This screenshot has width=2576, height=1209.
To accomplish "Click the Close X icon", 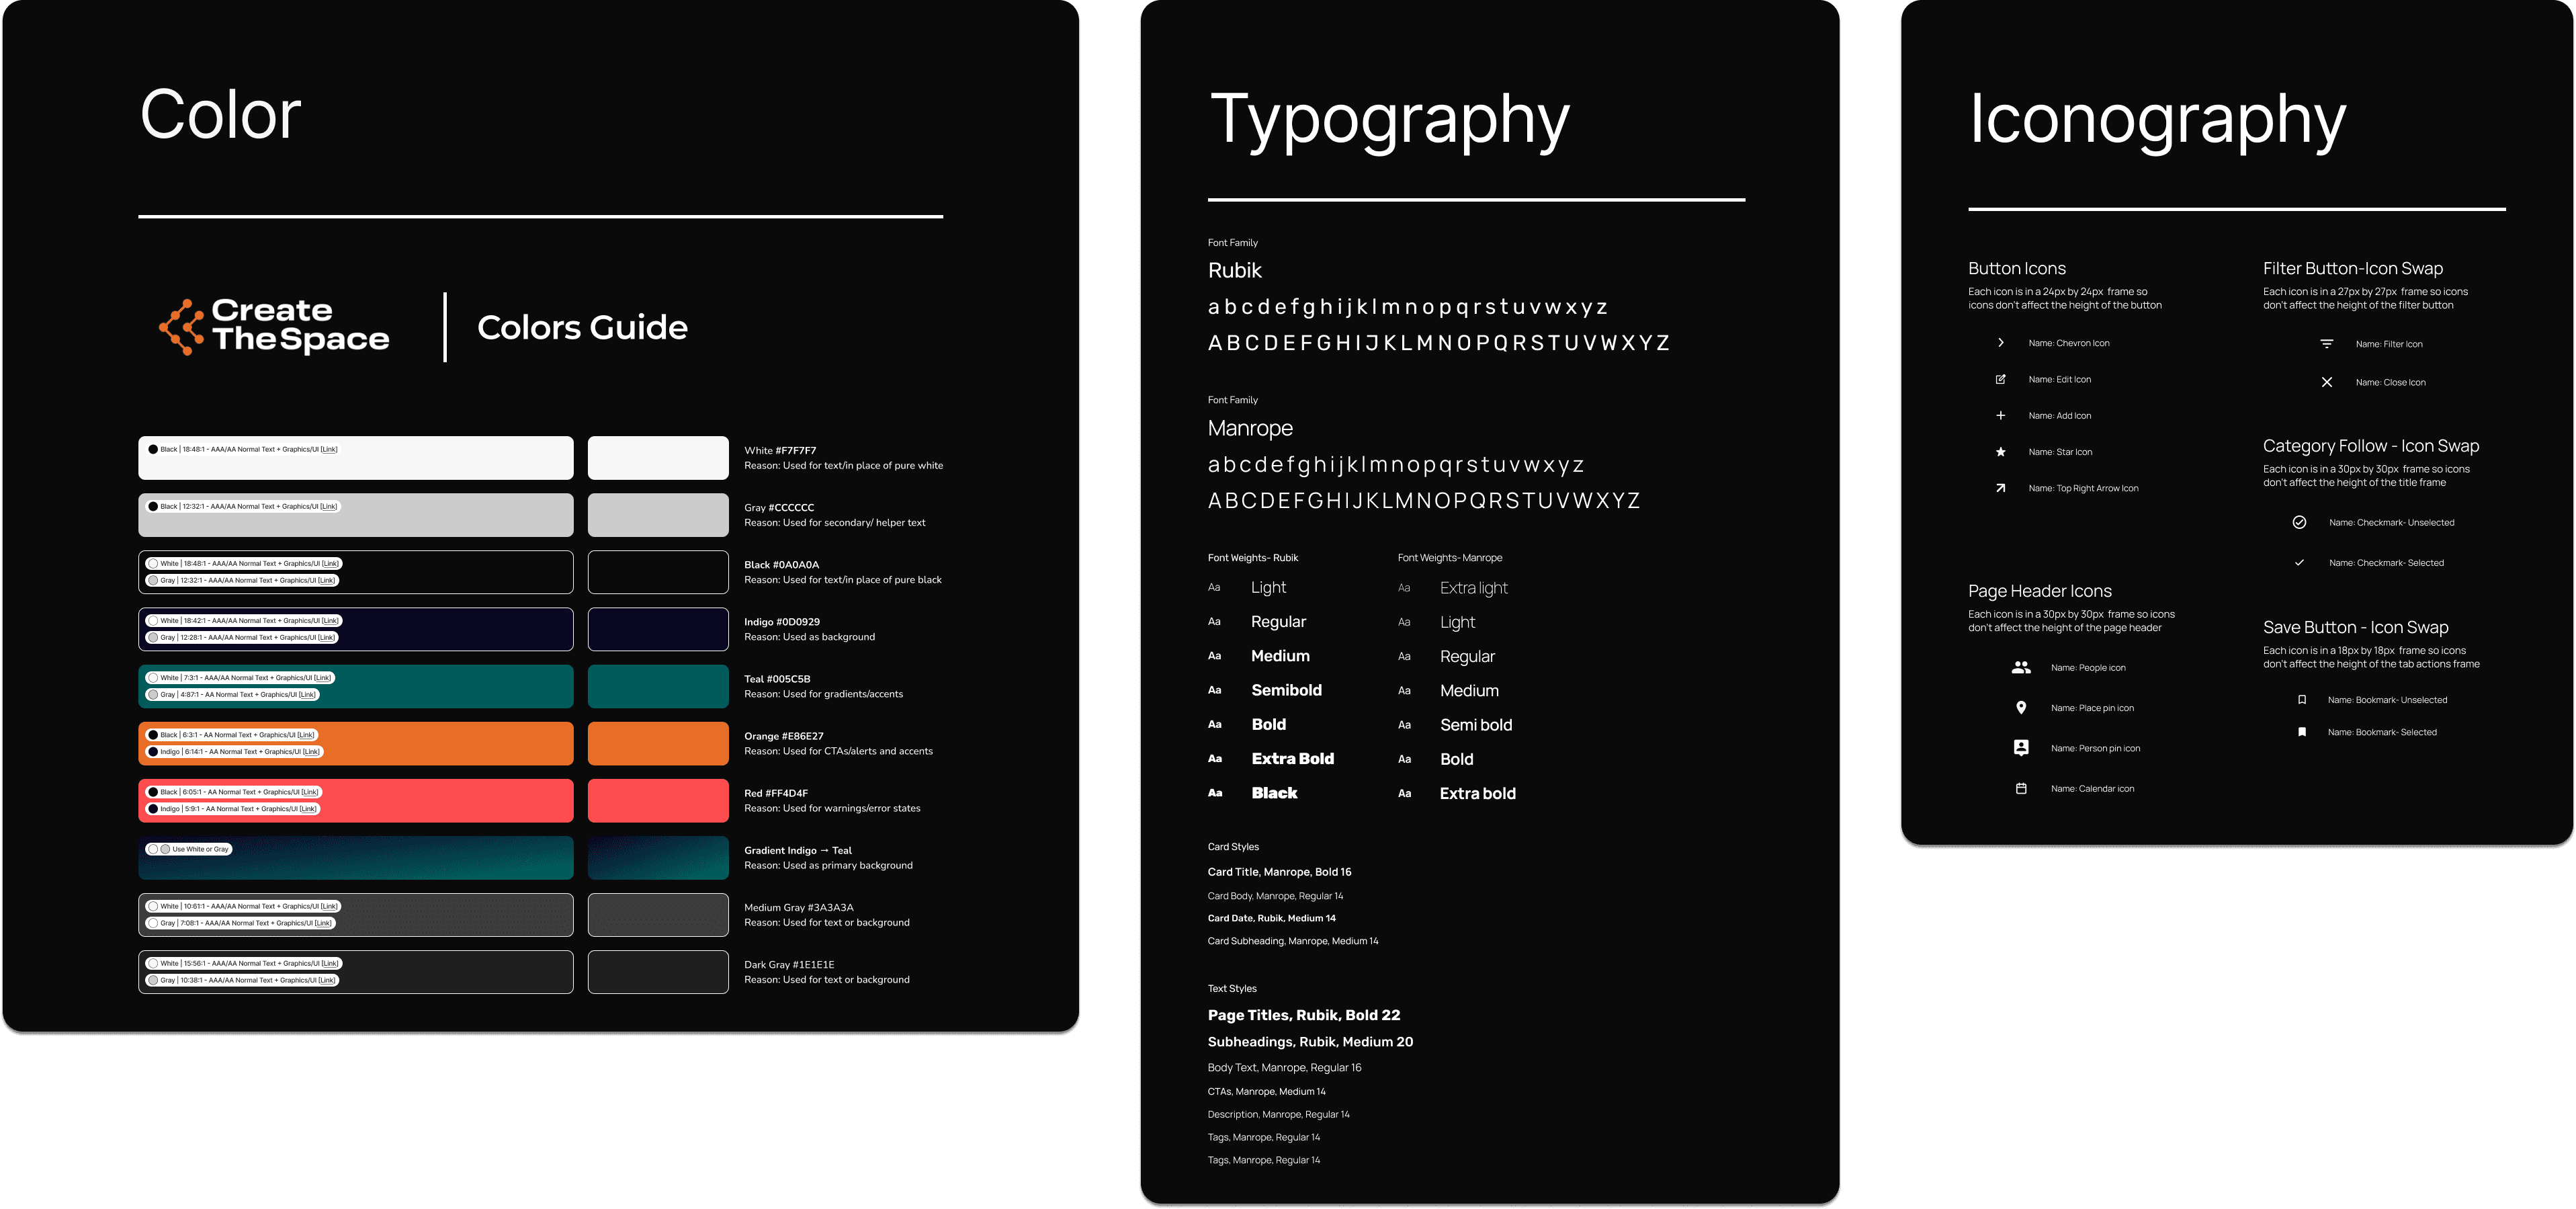I will 2326,382.
